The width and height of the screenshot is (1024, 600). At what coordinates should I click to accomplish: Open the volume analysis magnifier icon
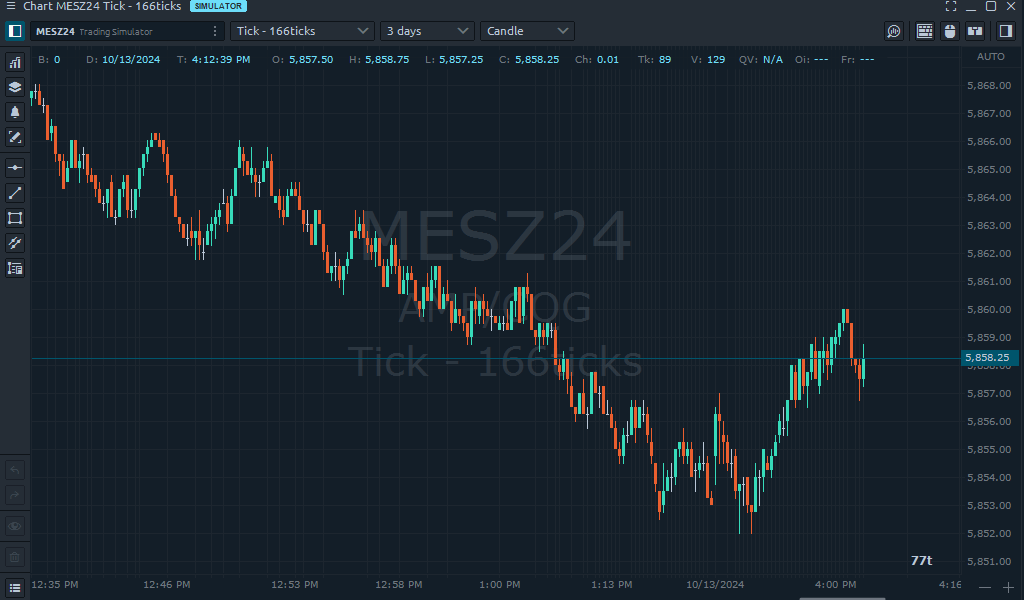tap(894, 31)
